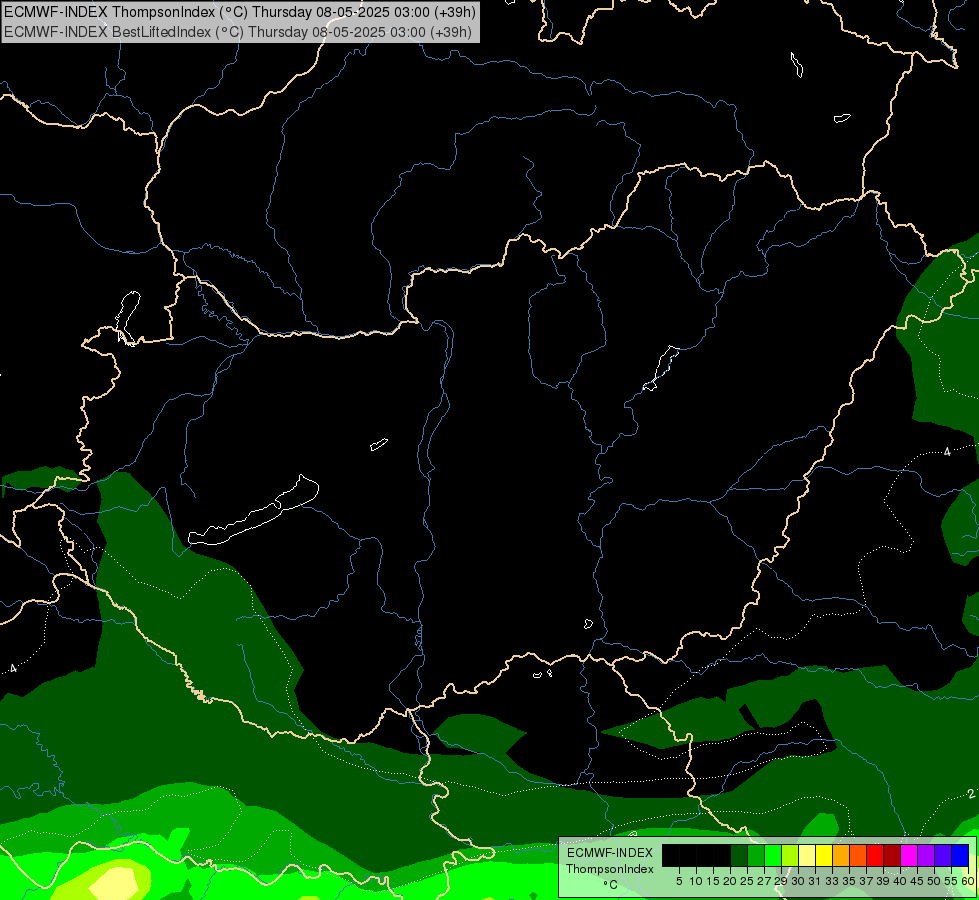The width and height of the screenshot is (979, 900).
Task: Click the legend tick value 45
Action: click(918, 881)
